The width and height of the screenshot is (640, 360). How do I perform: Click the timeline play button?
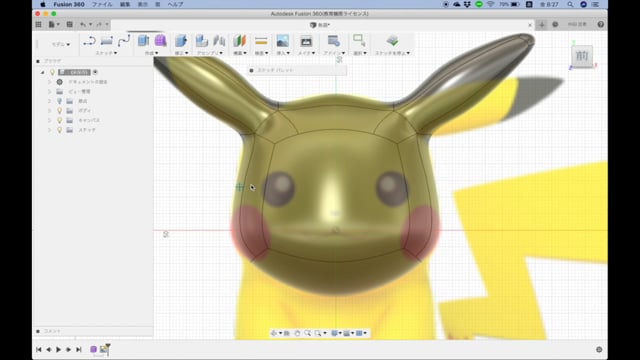(x=58, y=349)
